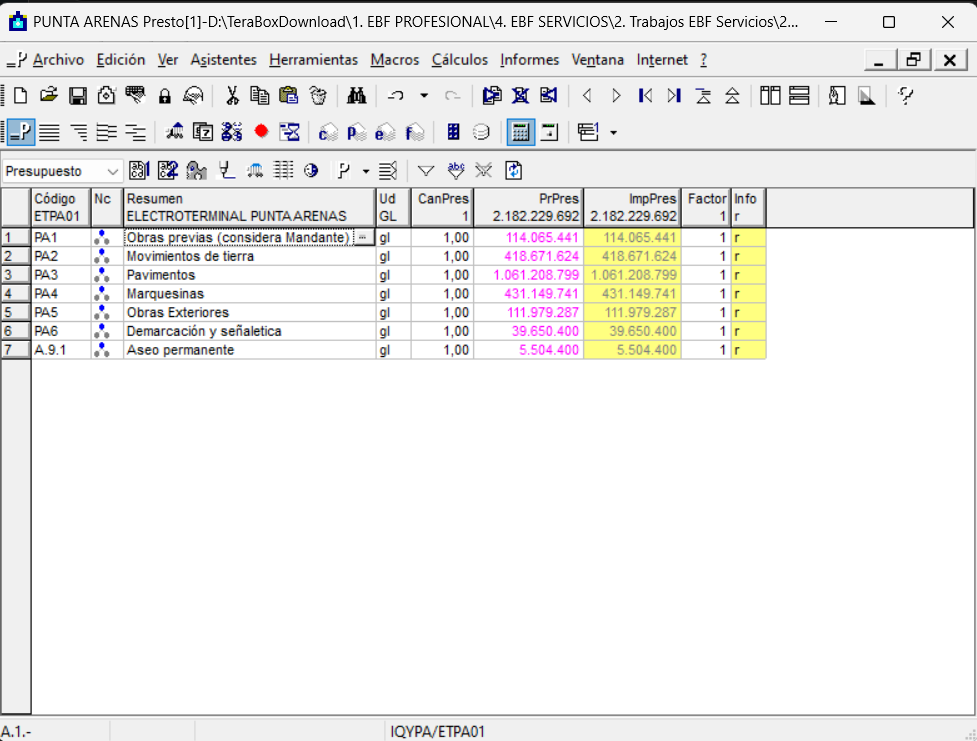
Task: Click the abc1 text column icon
Action: (139, 170)
